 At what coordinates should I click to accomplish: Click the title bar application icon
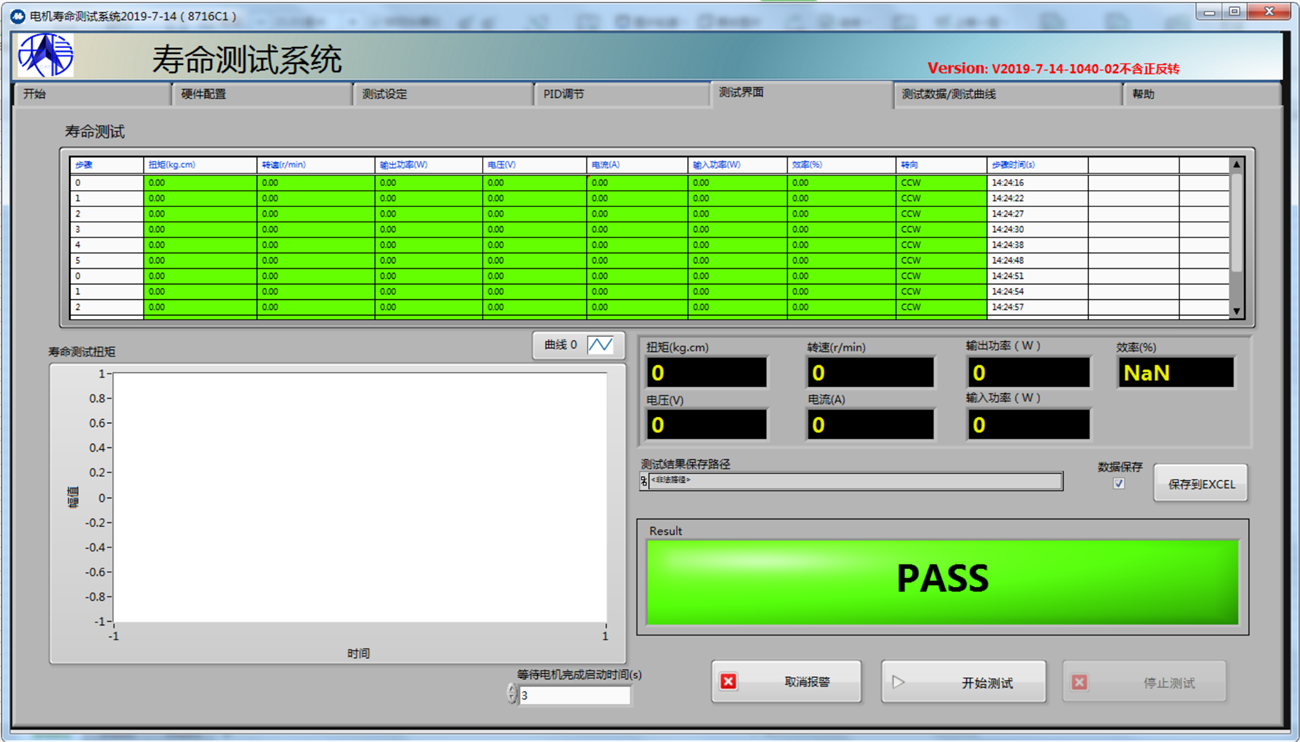coord(17,16)
